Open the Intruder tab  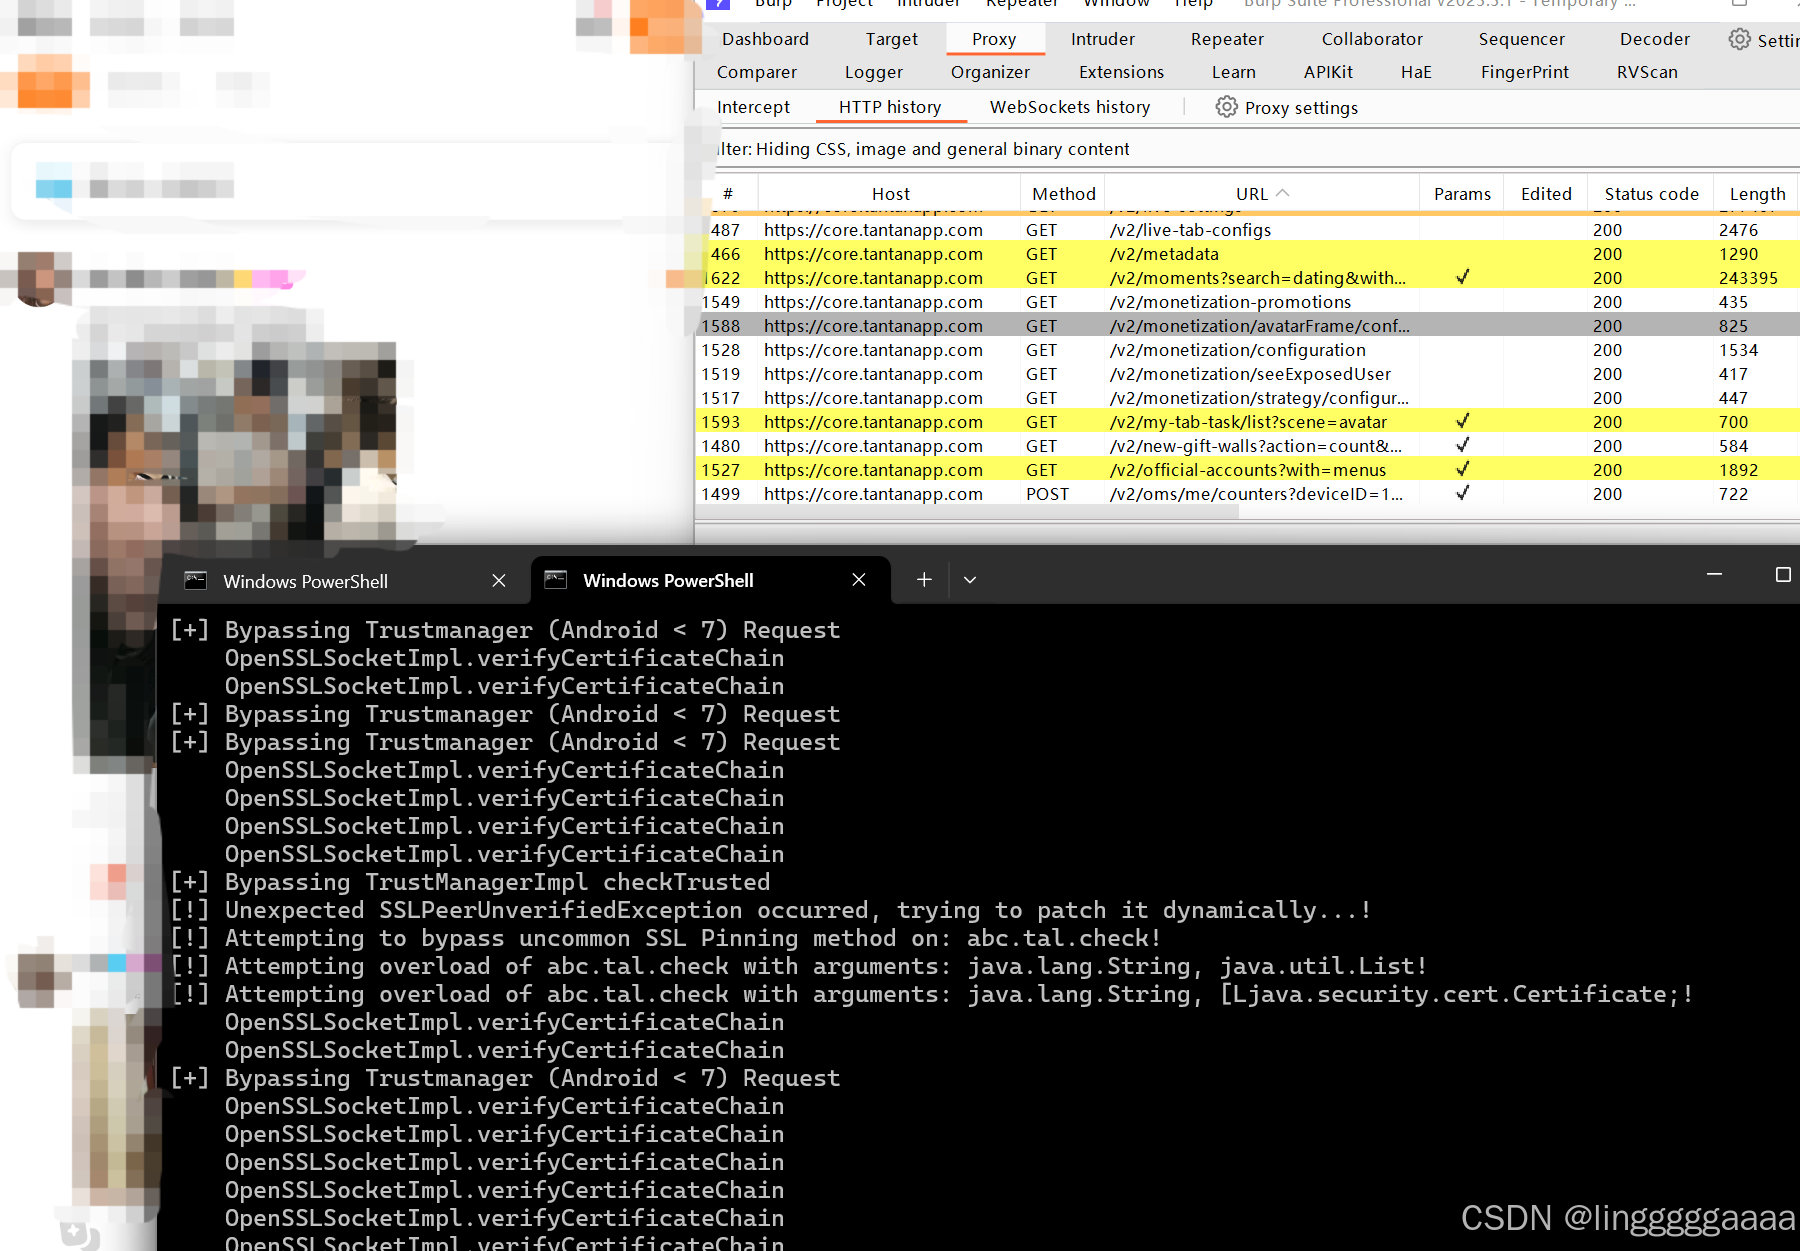(x=1102, y=39)
